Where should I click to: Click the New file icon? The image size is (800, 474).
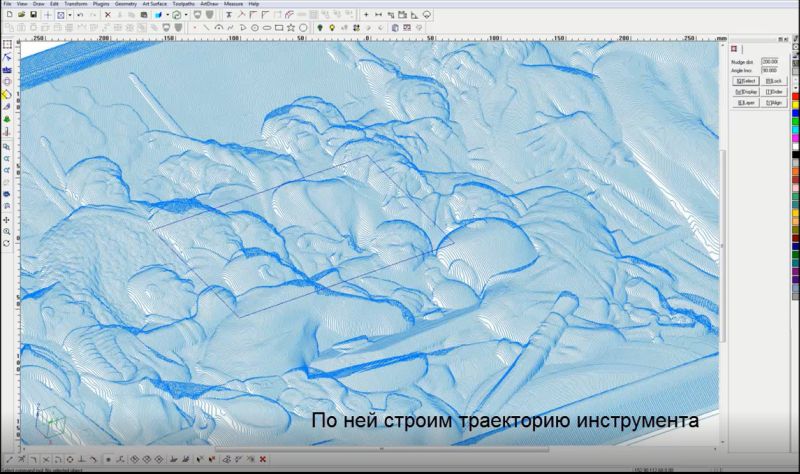[8, 16]
